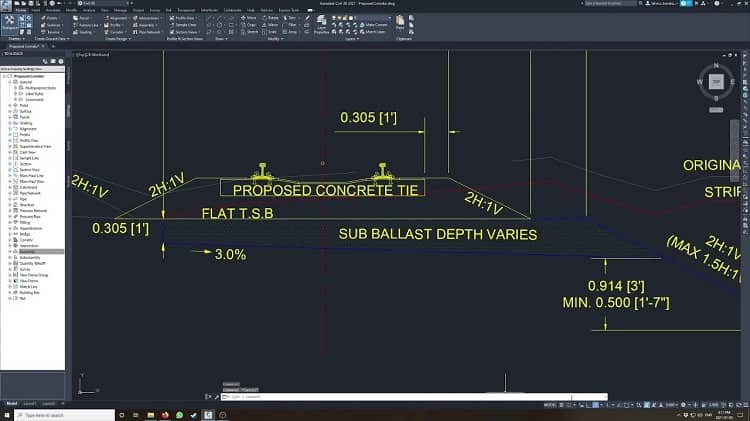Open the Alignment ribbon tool
This screenshot has height=421, width=750.
click(117, 18)
